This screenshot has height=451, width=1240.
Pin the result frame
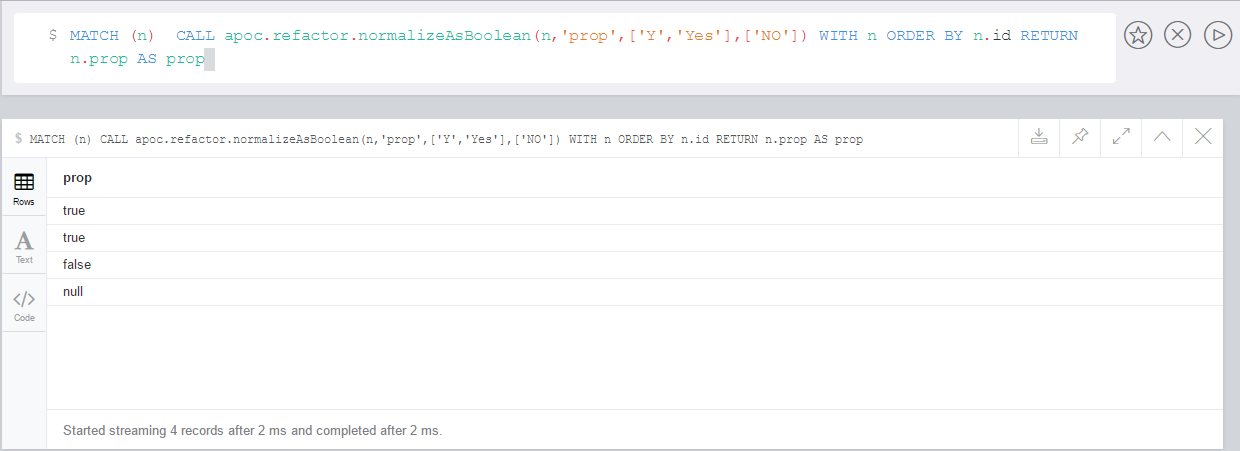(x=1079, y=138)
